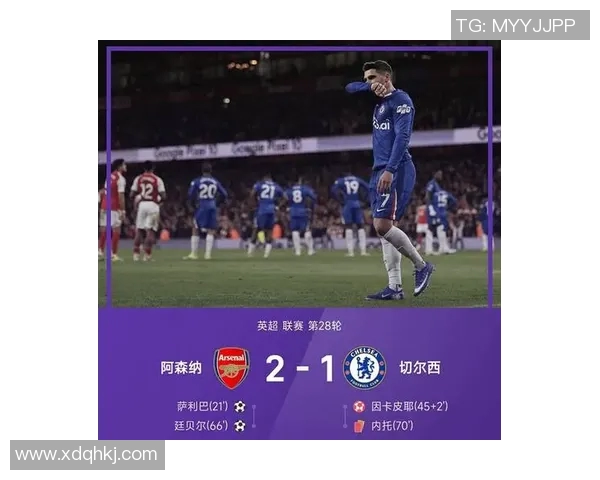This screenshot has height=480, width=600.
Task: Select event entry 内托(70')
Action: [392, 426]
